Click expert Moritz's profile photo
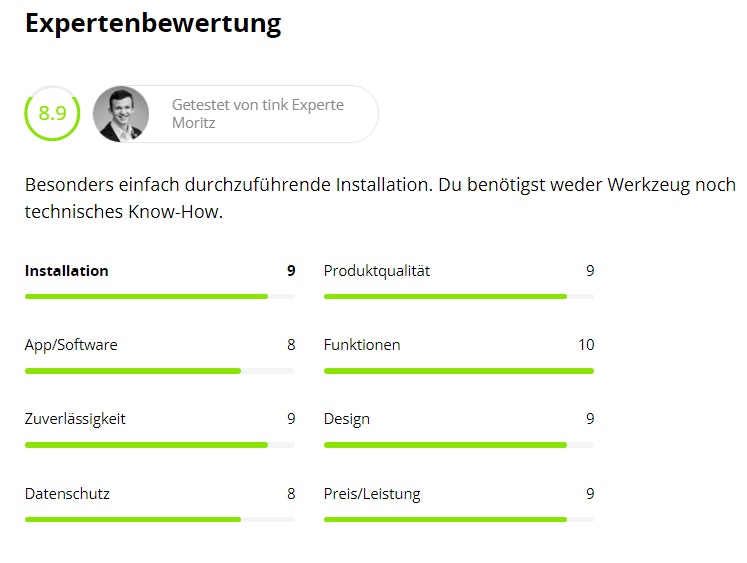747x563 pixels. click(121, 114)
